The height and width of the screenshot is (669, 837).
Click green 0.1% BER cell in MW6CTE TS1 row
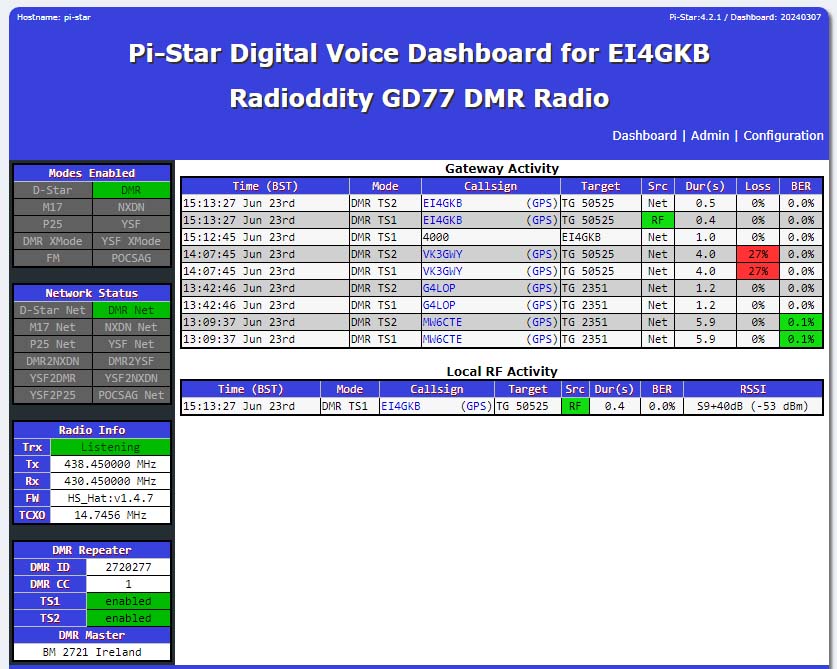click(x=801, y=340)
